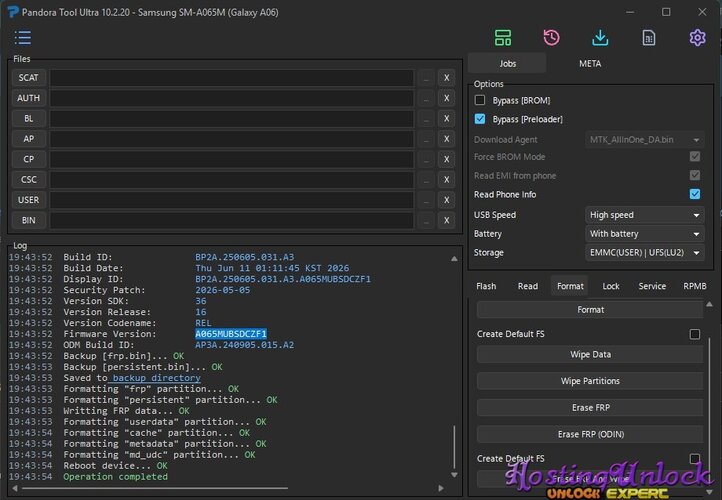Image resolution: width=722 pixels, height=500 pixels.
Task: Uncheck Read Phone Info checkbox
Action: click(695, 194)
